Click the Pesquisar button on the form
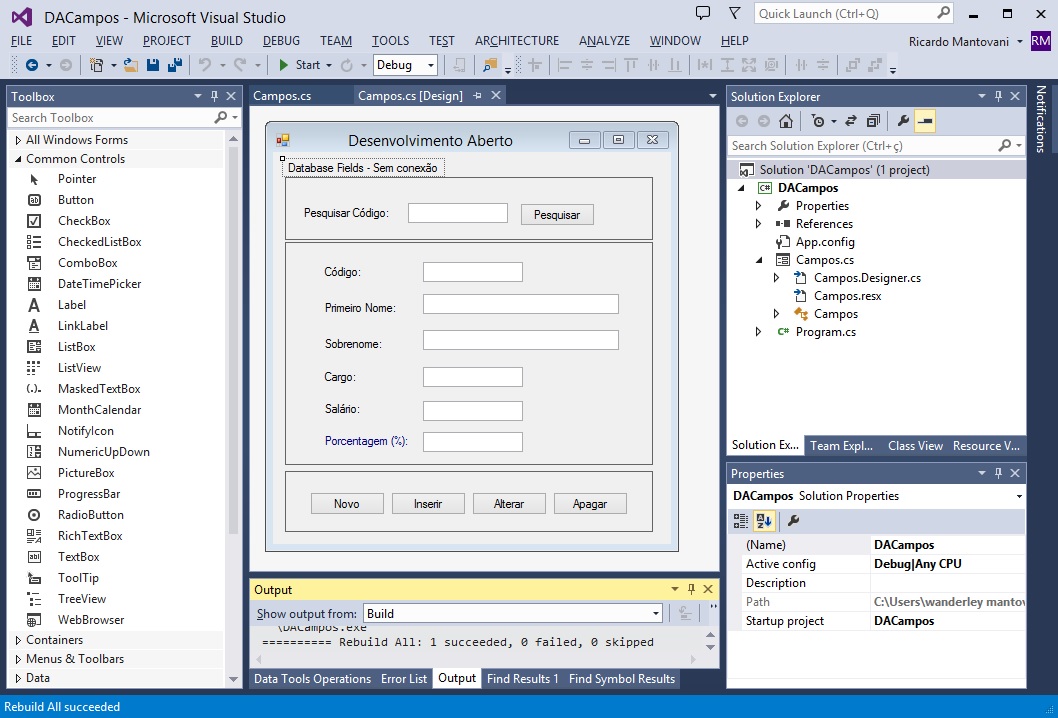1058x718 pixels. point(557,215)
